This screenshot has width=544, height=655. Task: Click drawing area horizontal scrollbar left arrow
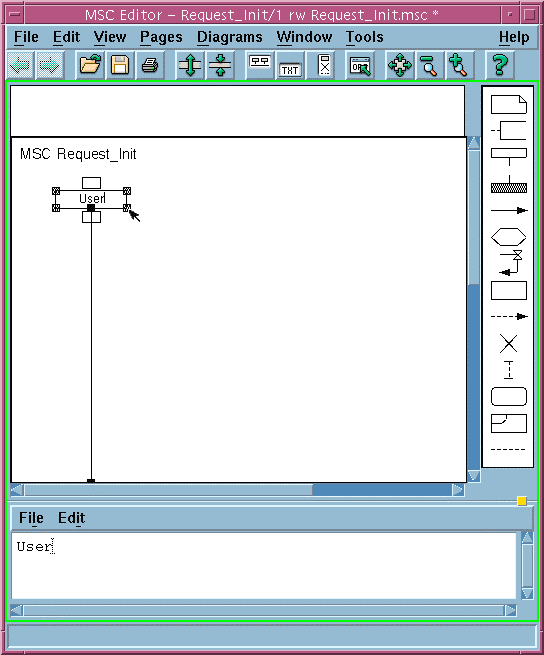[17, 490]
